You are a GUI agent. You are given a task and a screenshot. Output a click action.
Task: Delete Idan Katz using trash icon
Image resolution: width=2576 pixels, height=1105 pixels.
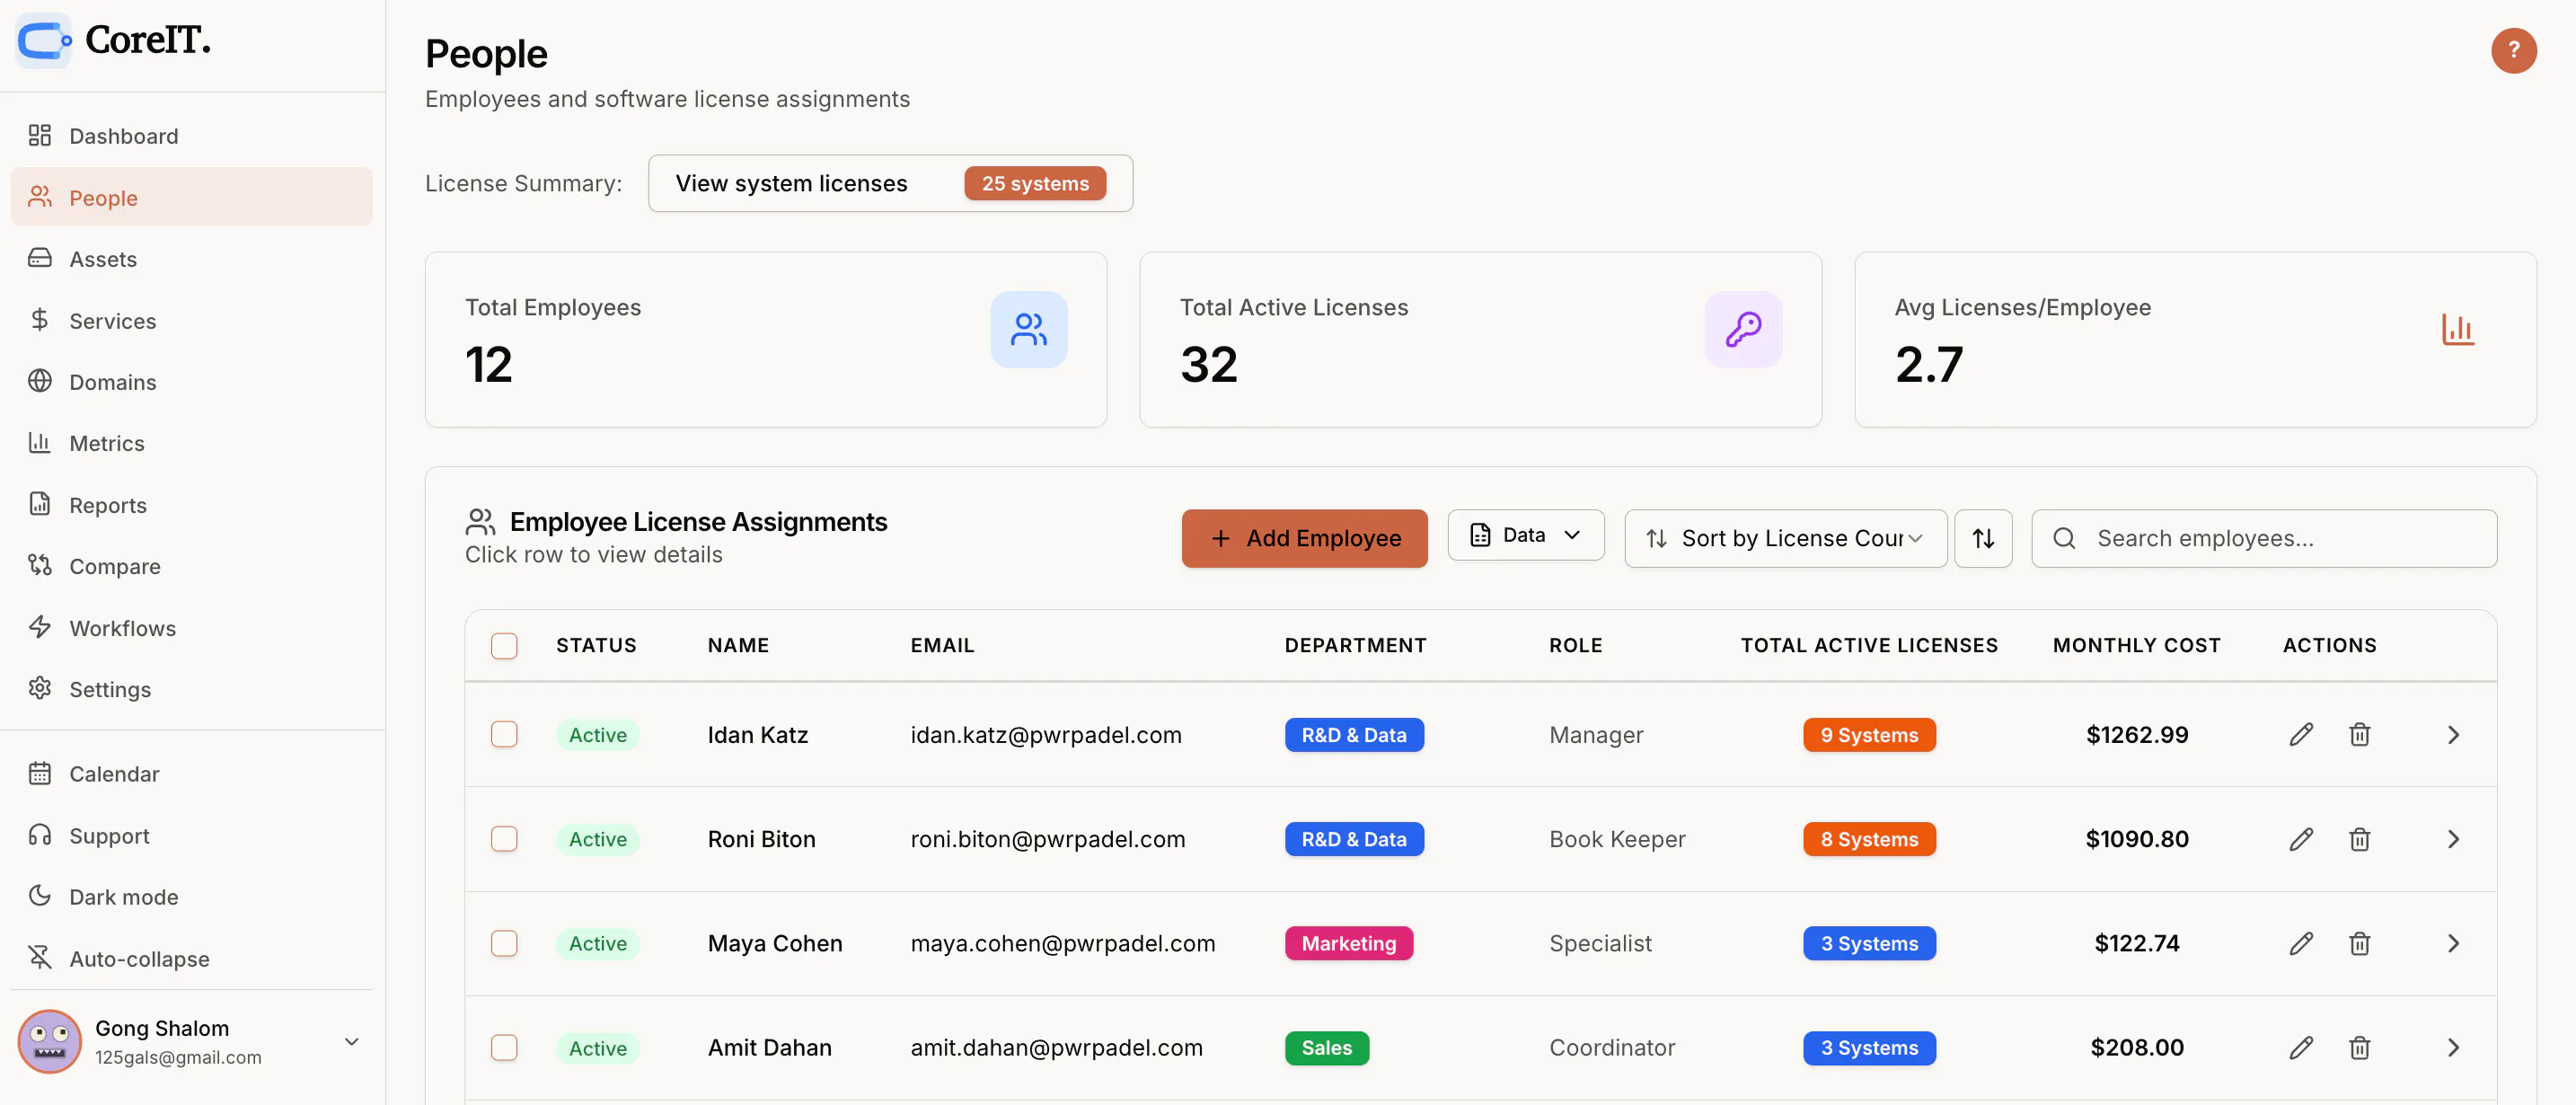2359,734
